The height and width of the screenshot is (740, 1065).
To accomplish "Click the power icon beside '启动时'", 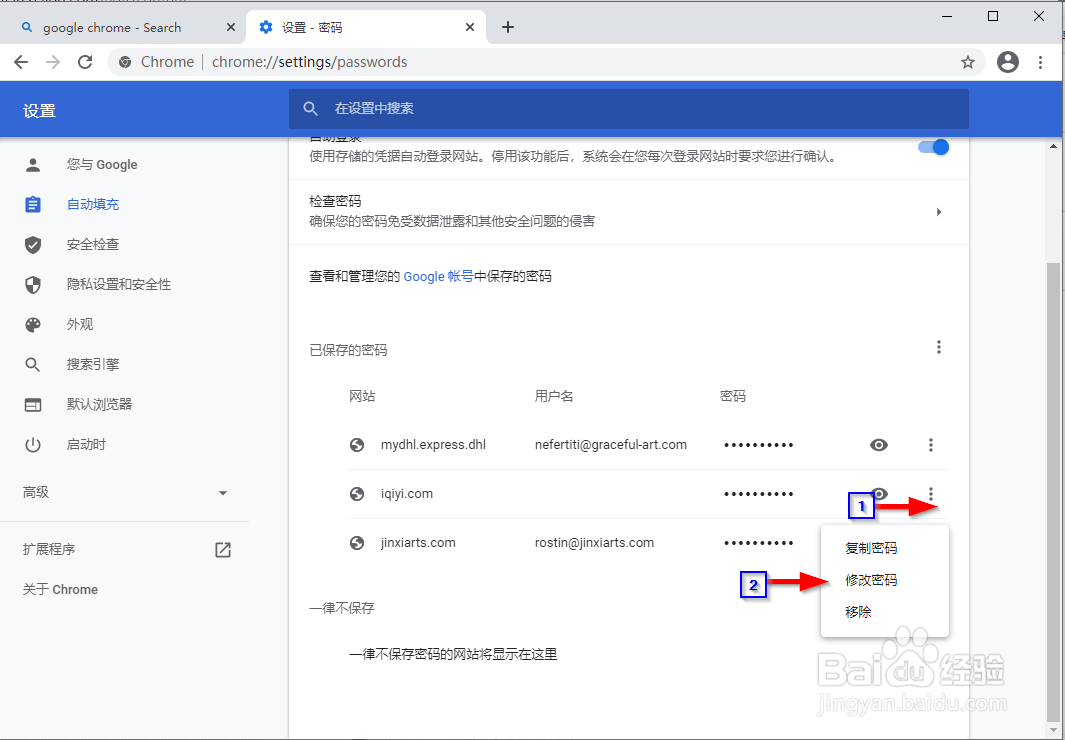I will [x=33, y=445].
